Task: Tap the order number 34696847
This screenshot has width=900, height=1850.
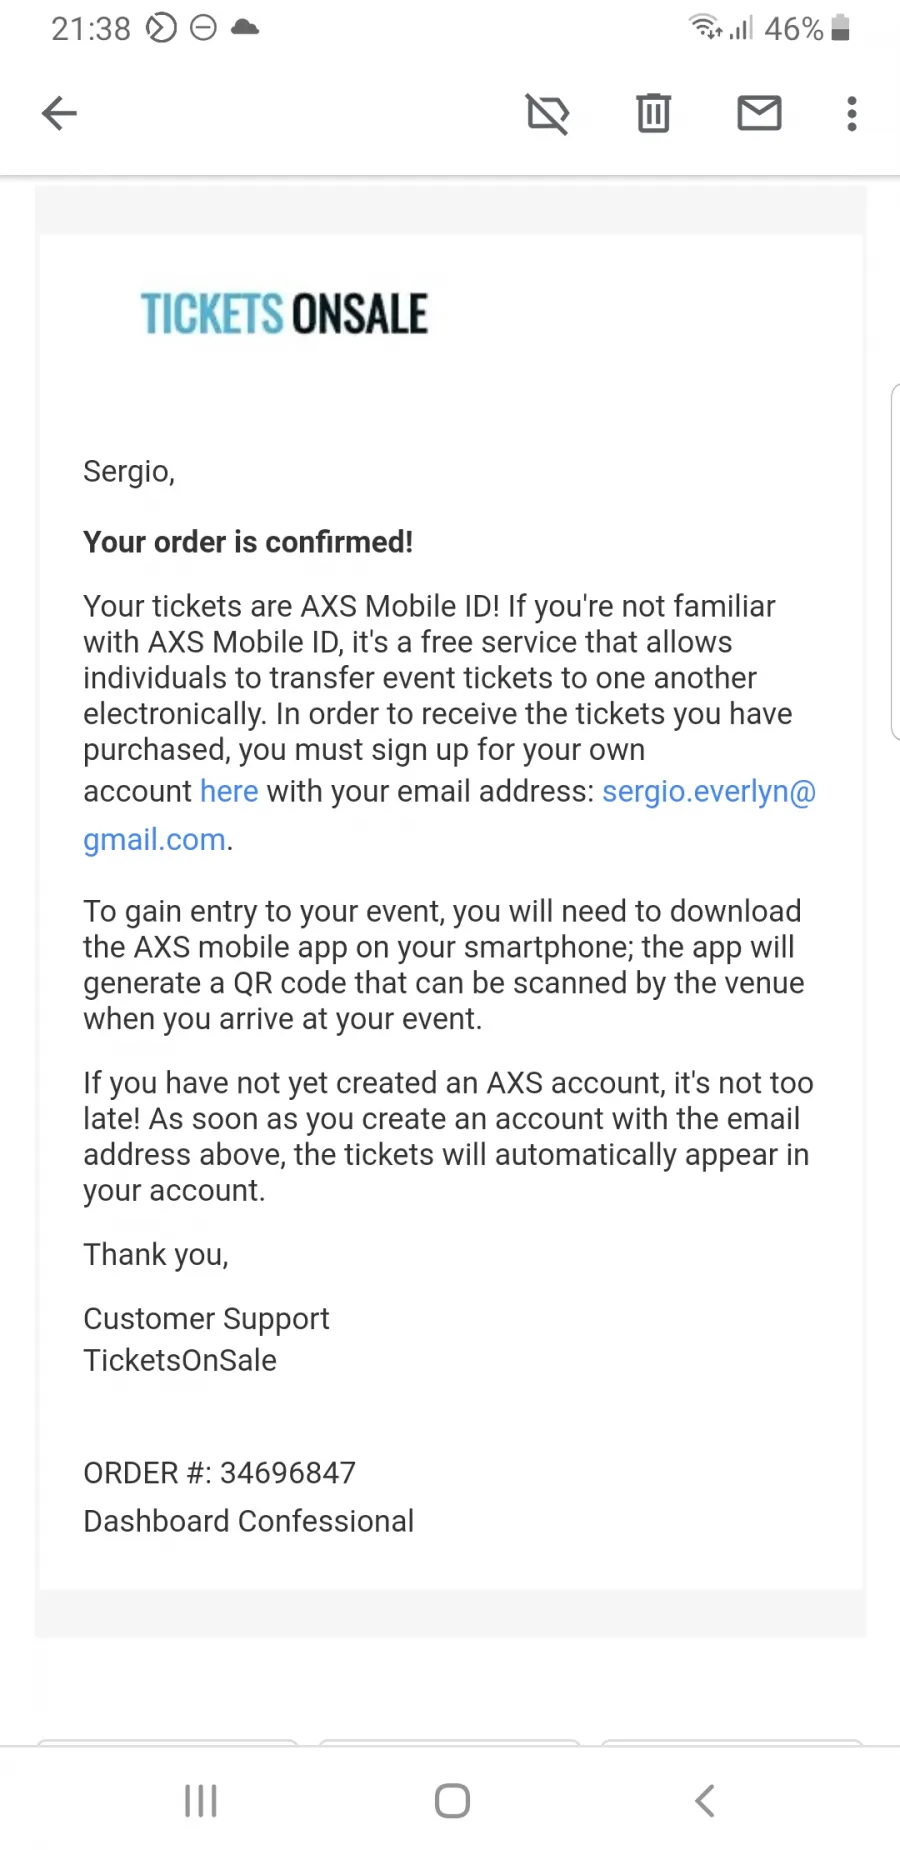Action: 288,1472
